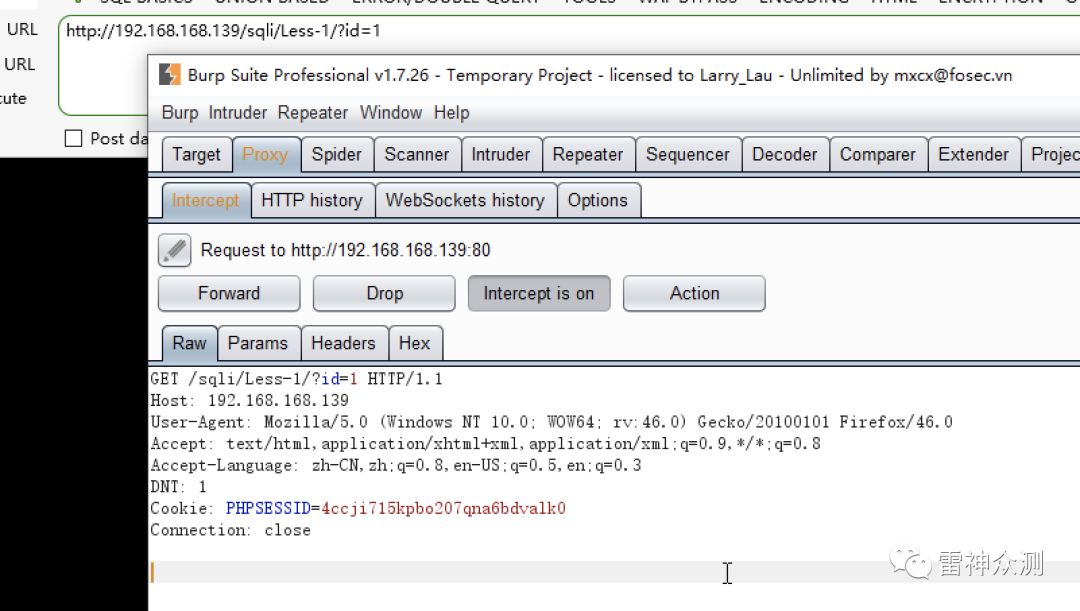This screenshot has height=611, width=1080.
Task: Click the empty last line of raw request
Action: click(614, 572)
